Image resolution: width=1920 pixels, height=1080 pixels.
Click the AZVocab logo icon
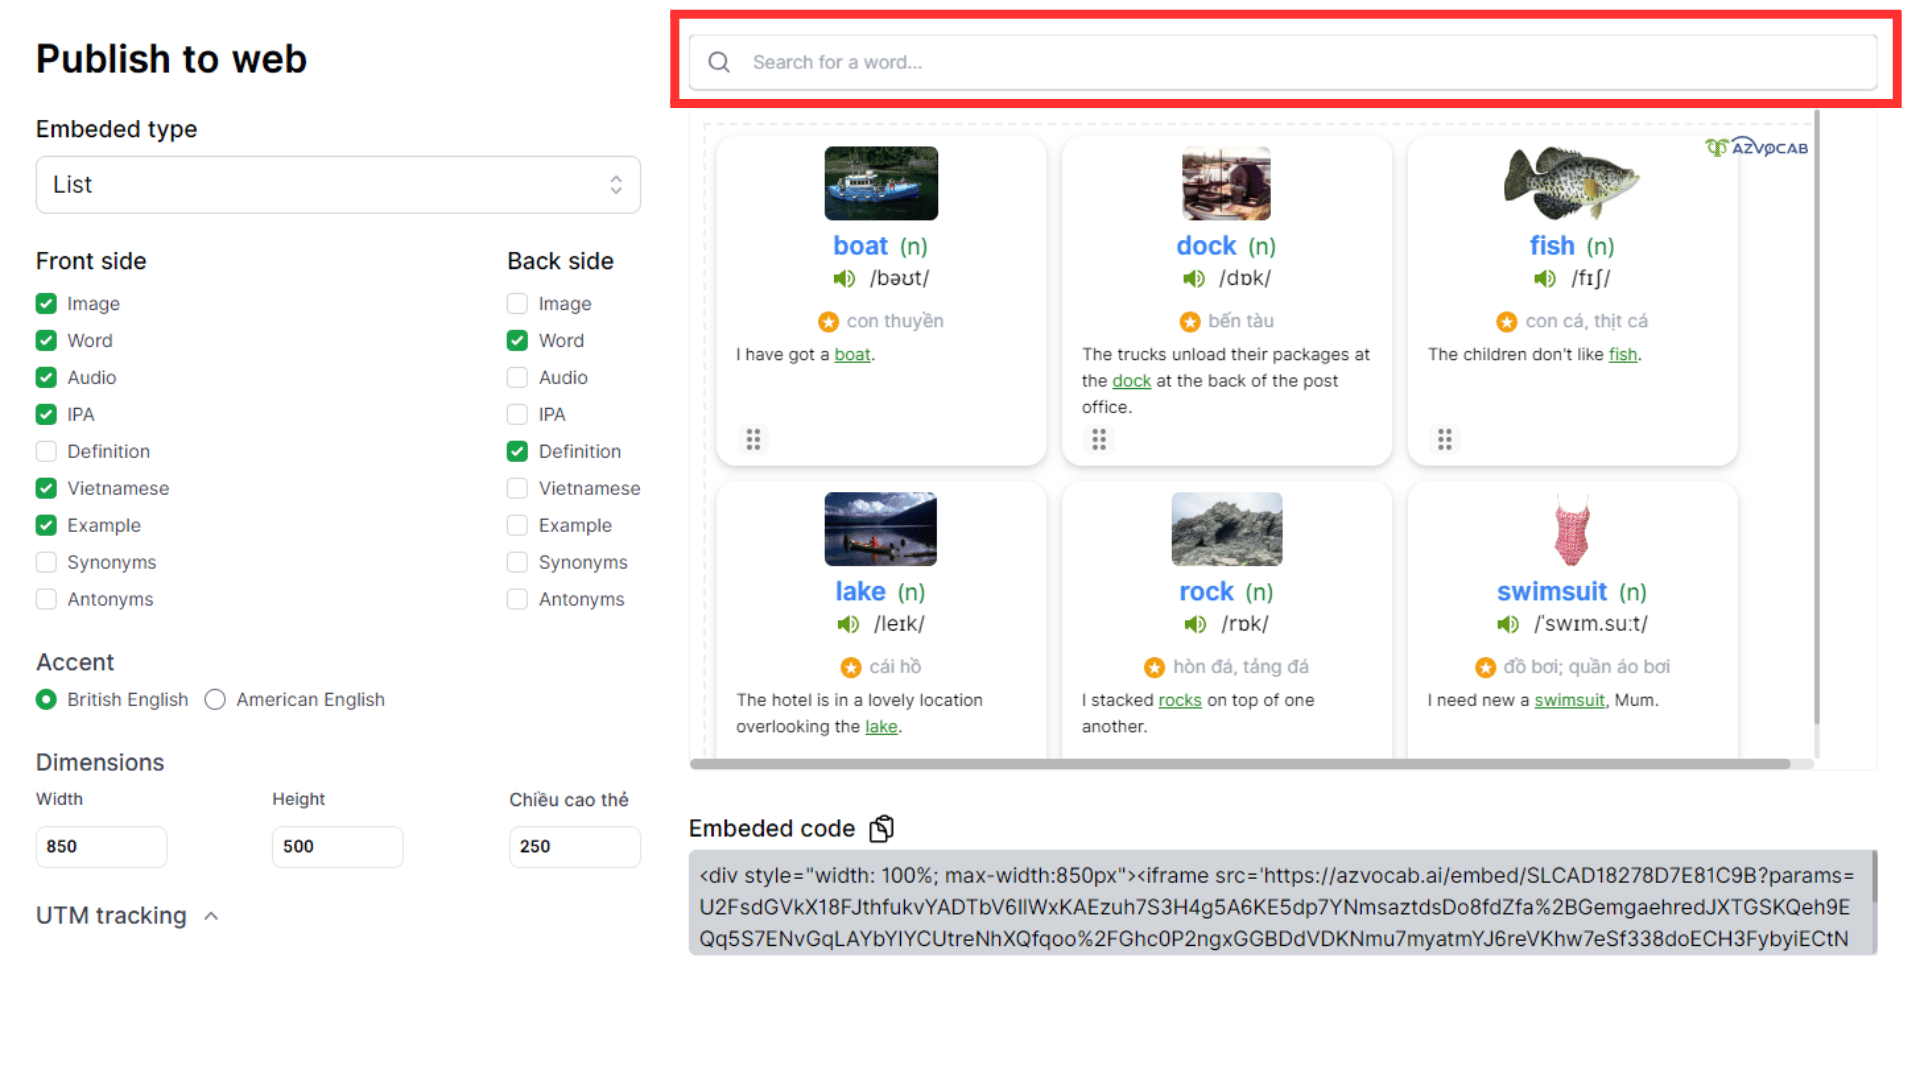click(x=1714, y=148)
